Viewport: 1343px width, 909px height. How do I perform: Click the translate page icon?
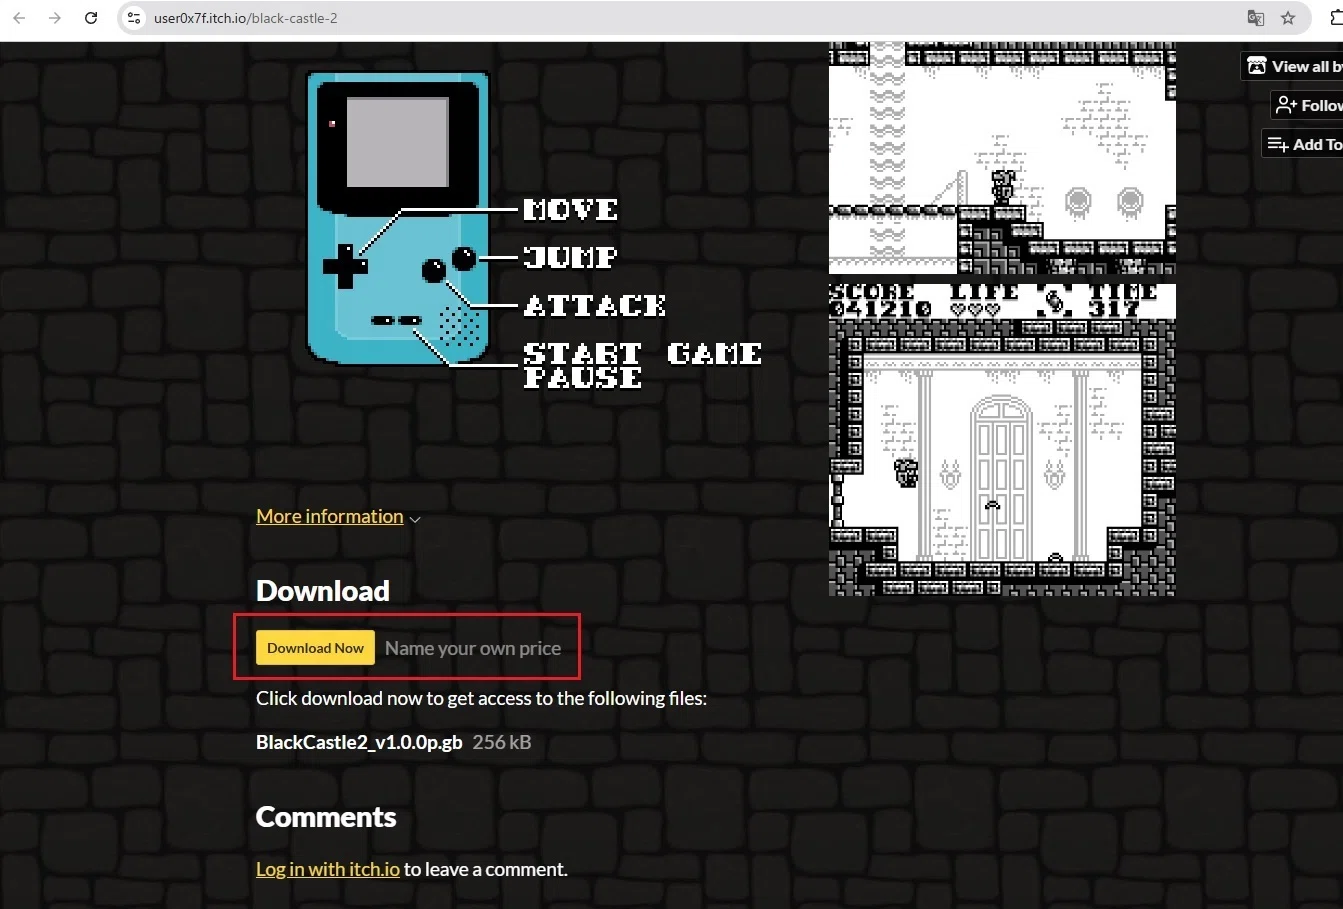tap(1256, 18)
